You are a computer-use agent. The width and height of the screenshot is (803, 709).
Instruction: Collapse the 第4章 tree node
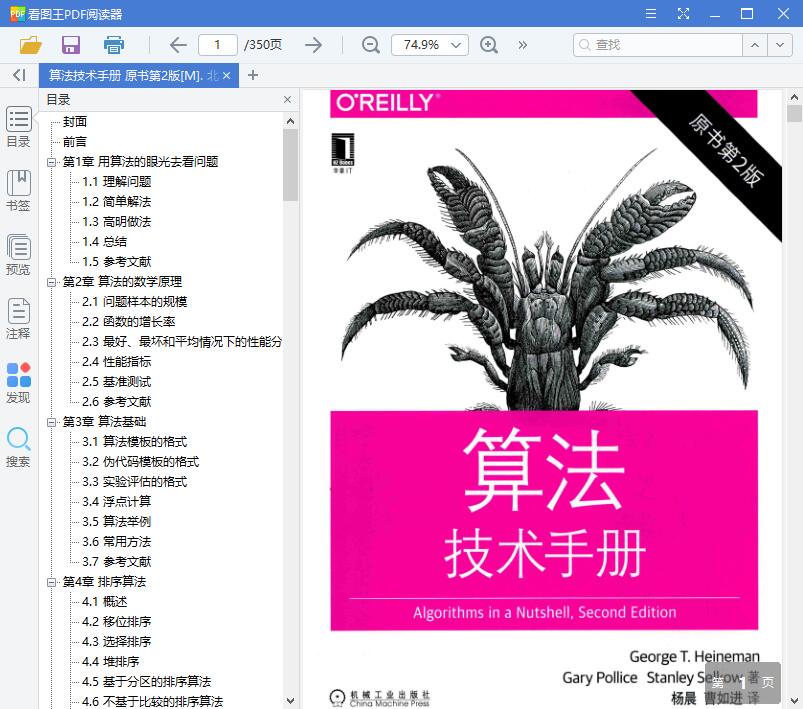pyautogui.click(x=51, y=582)
